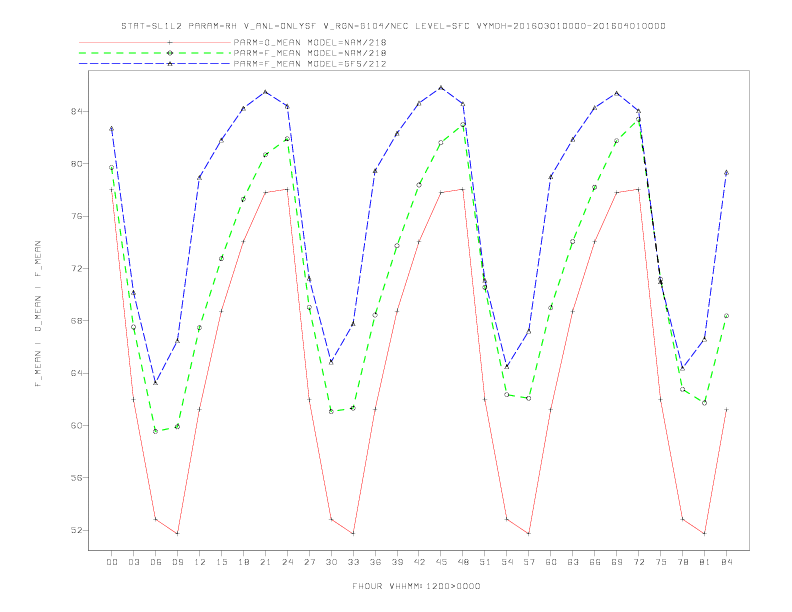Click green NAM circle marker at hour 30
The width and height of the screenshot is (792, 612).
[x=331, y=412]
